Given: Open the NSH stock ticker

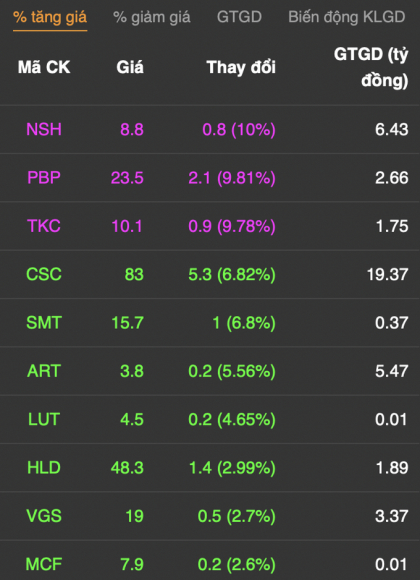Looking at the screenshot, I should click(44, 129).
